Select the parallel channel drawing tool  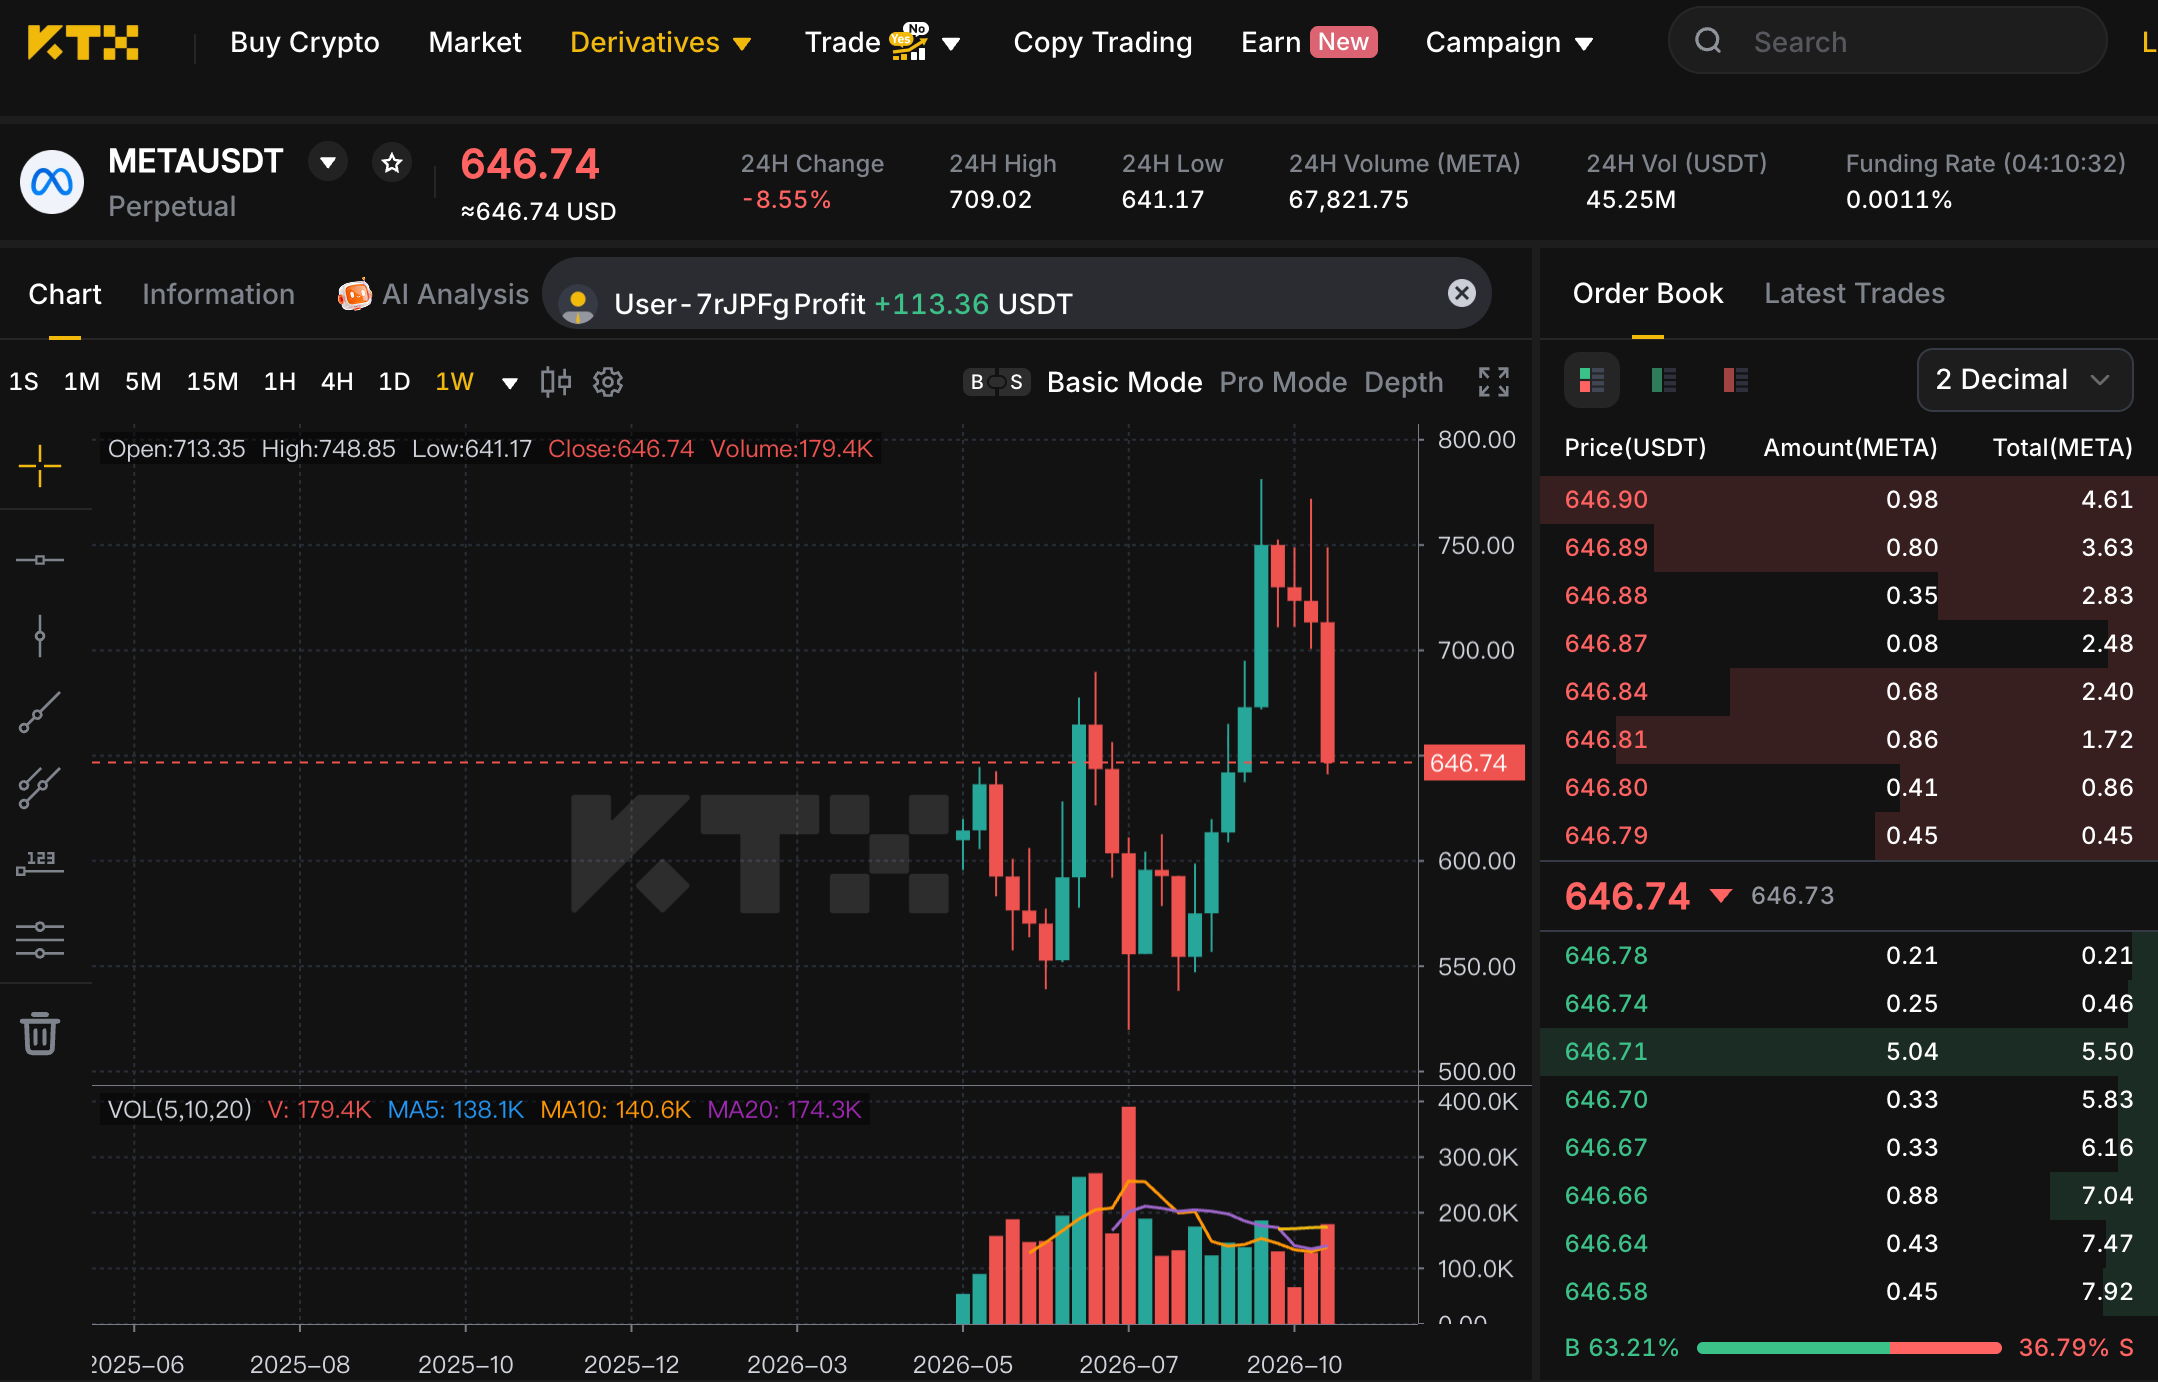[x=40, y=788]
